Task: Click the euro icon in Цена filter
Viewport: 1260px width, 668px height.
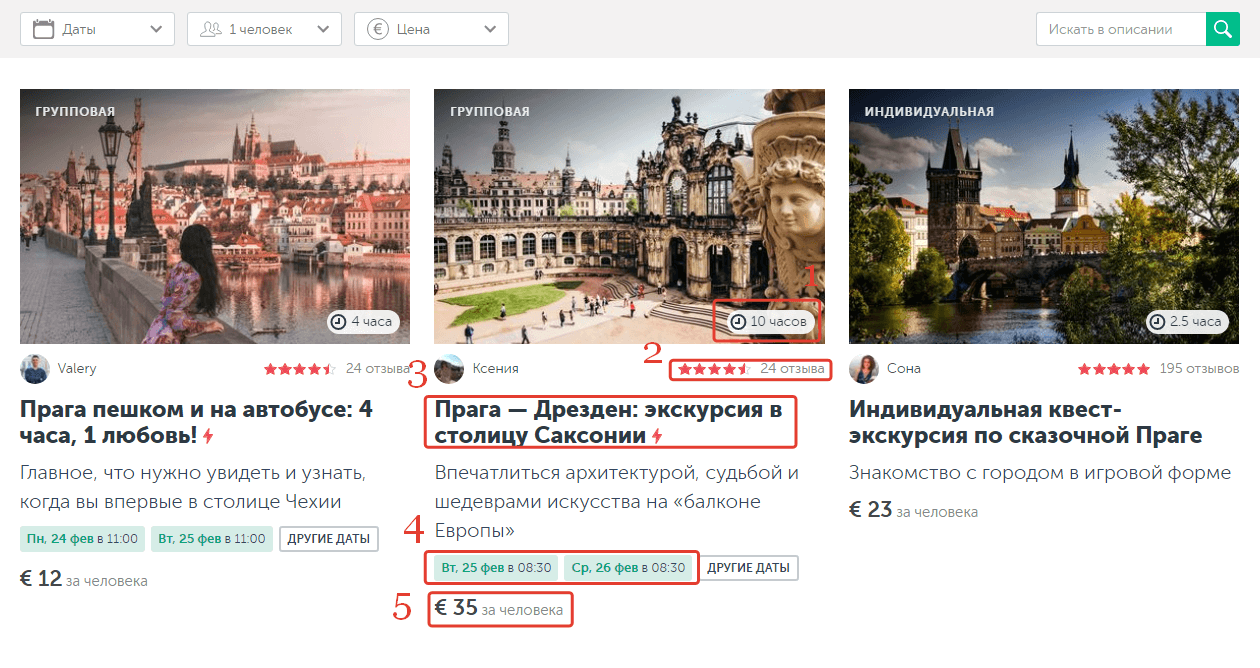Action: (x=377, y=29)
